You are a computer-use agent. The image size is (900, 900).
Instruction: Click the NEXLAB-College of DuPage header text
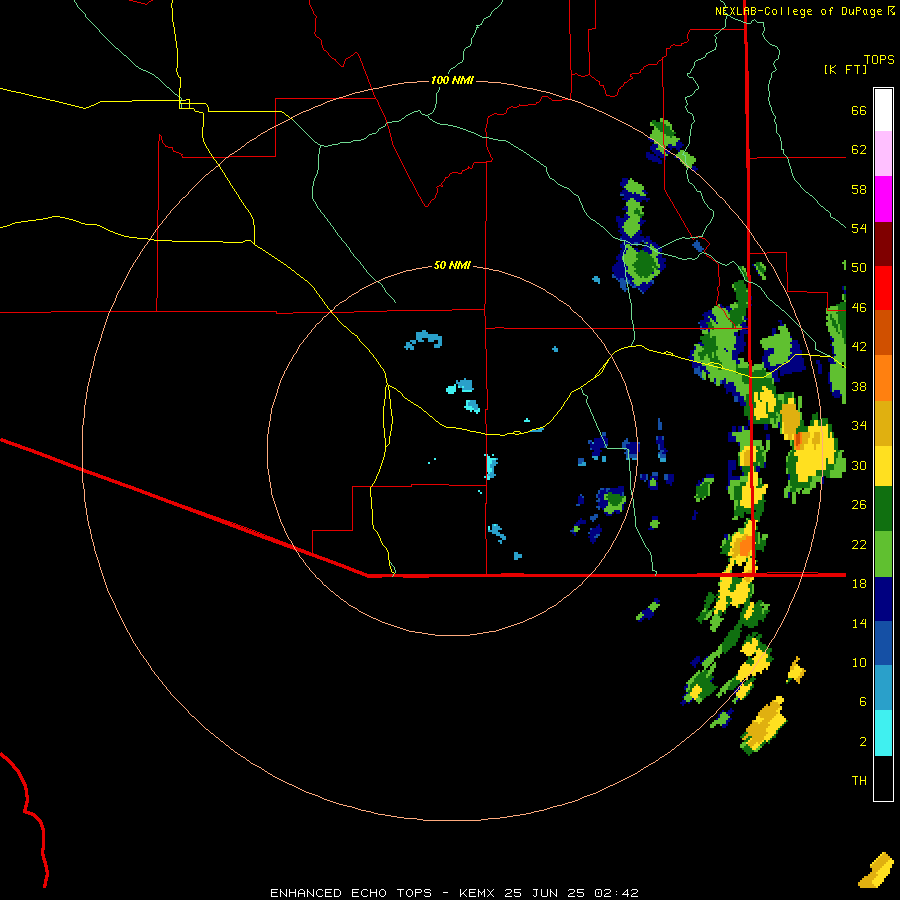coord(800,11)
